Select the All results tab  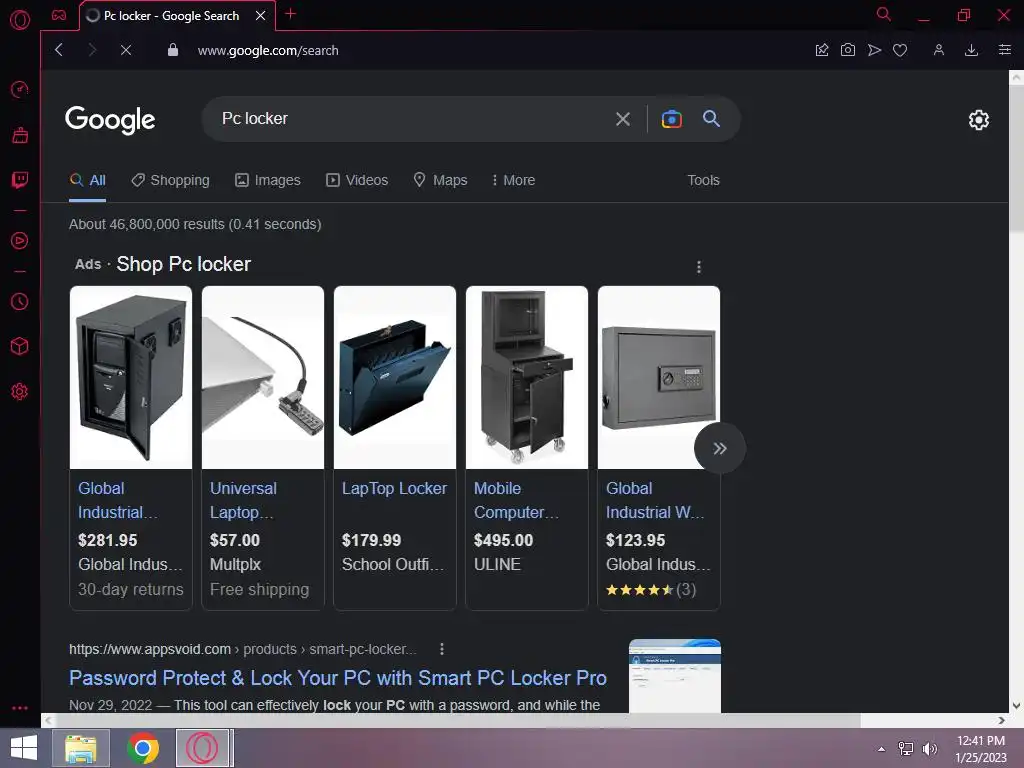pos(88,180)
